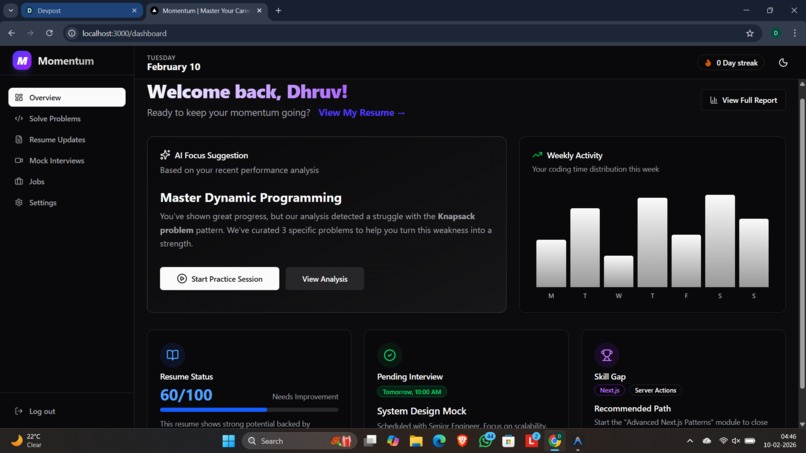The image size is (806, 453).
Task: Go to Solve Problems in sidebar
Action: (67, 118)
